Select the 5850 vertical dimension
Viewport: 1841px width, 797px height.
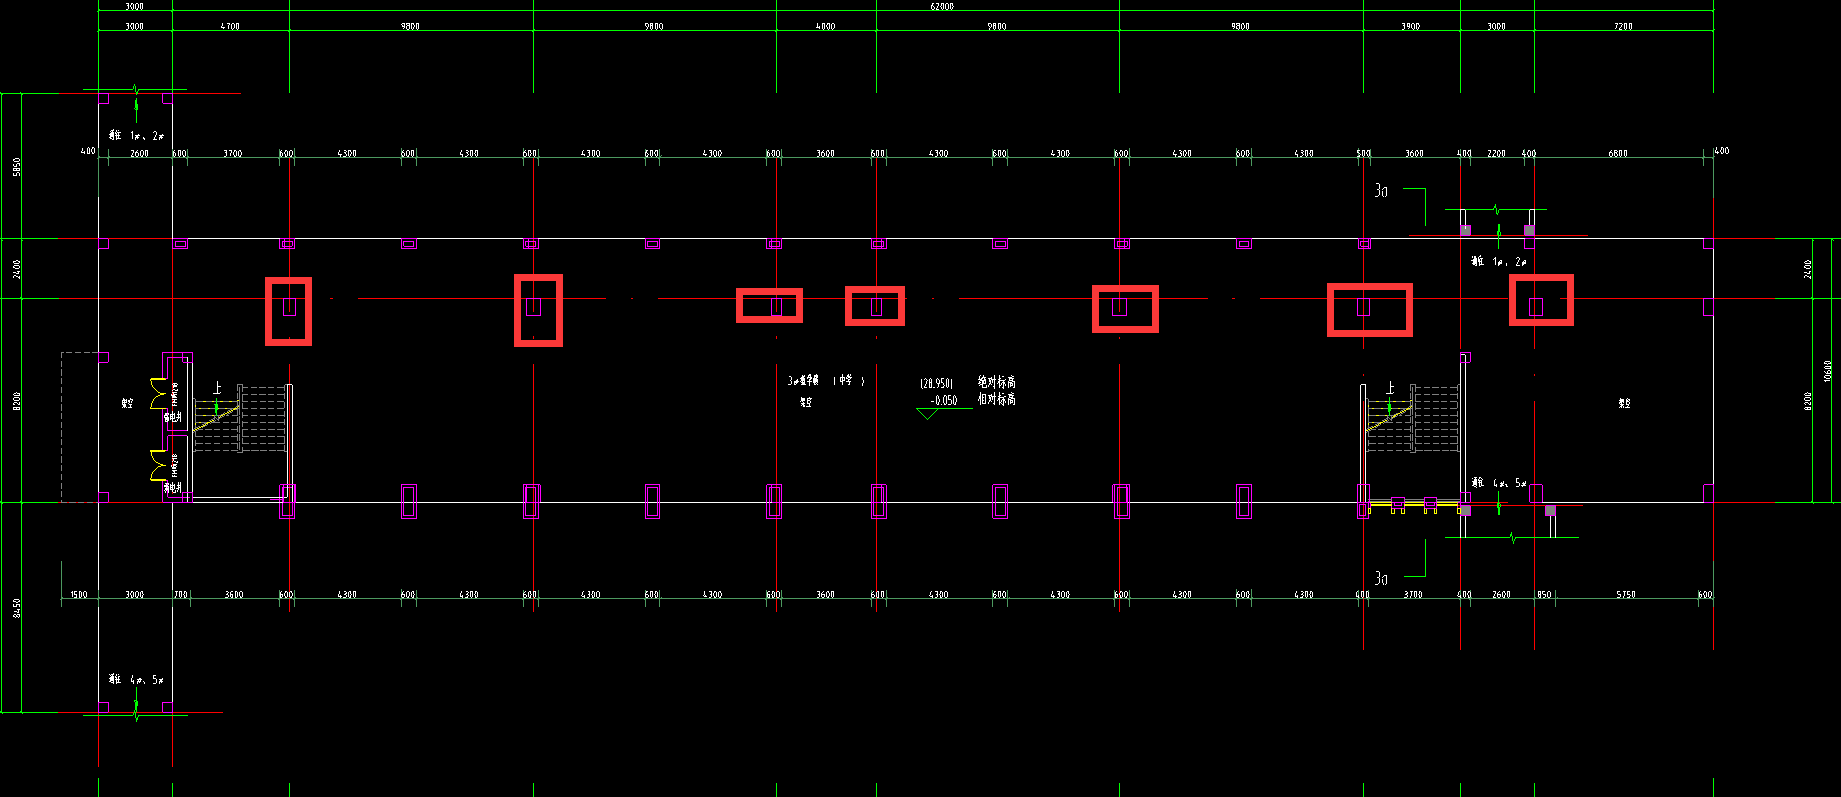tap(17, 167)
